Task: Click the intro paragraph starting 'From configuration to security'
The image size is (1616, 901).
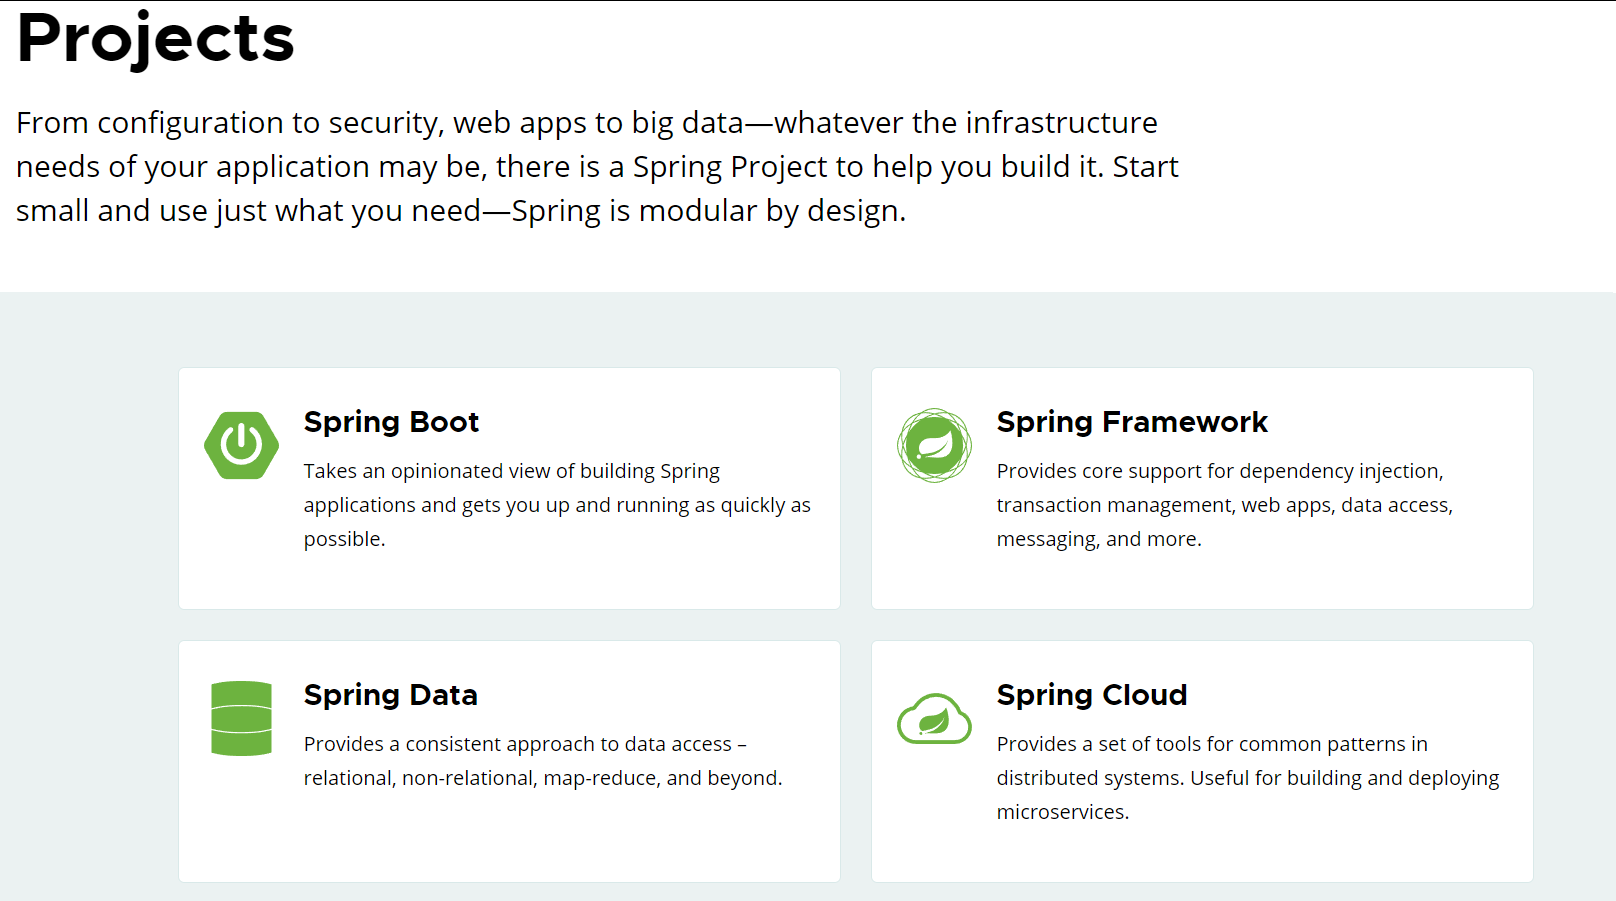Action: coord(597,166)
